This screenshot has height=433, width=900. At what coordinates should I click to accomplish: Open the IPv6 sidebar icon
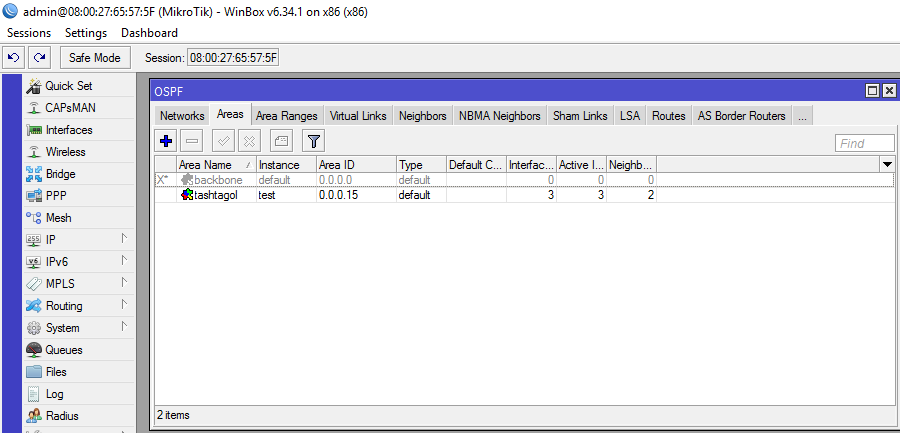pyautogui.click(x=34, y=262)
